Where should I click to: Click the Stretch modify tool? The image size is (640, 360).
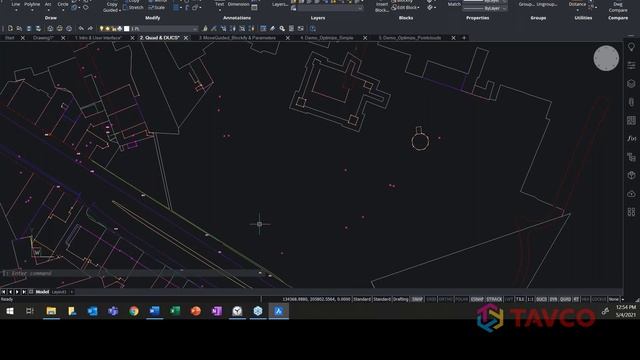pyautogui.click(x=133, y=7)
